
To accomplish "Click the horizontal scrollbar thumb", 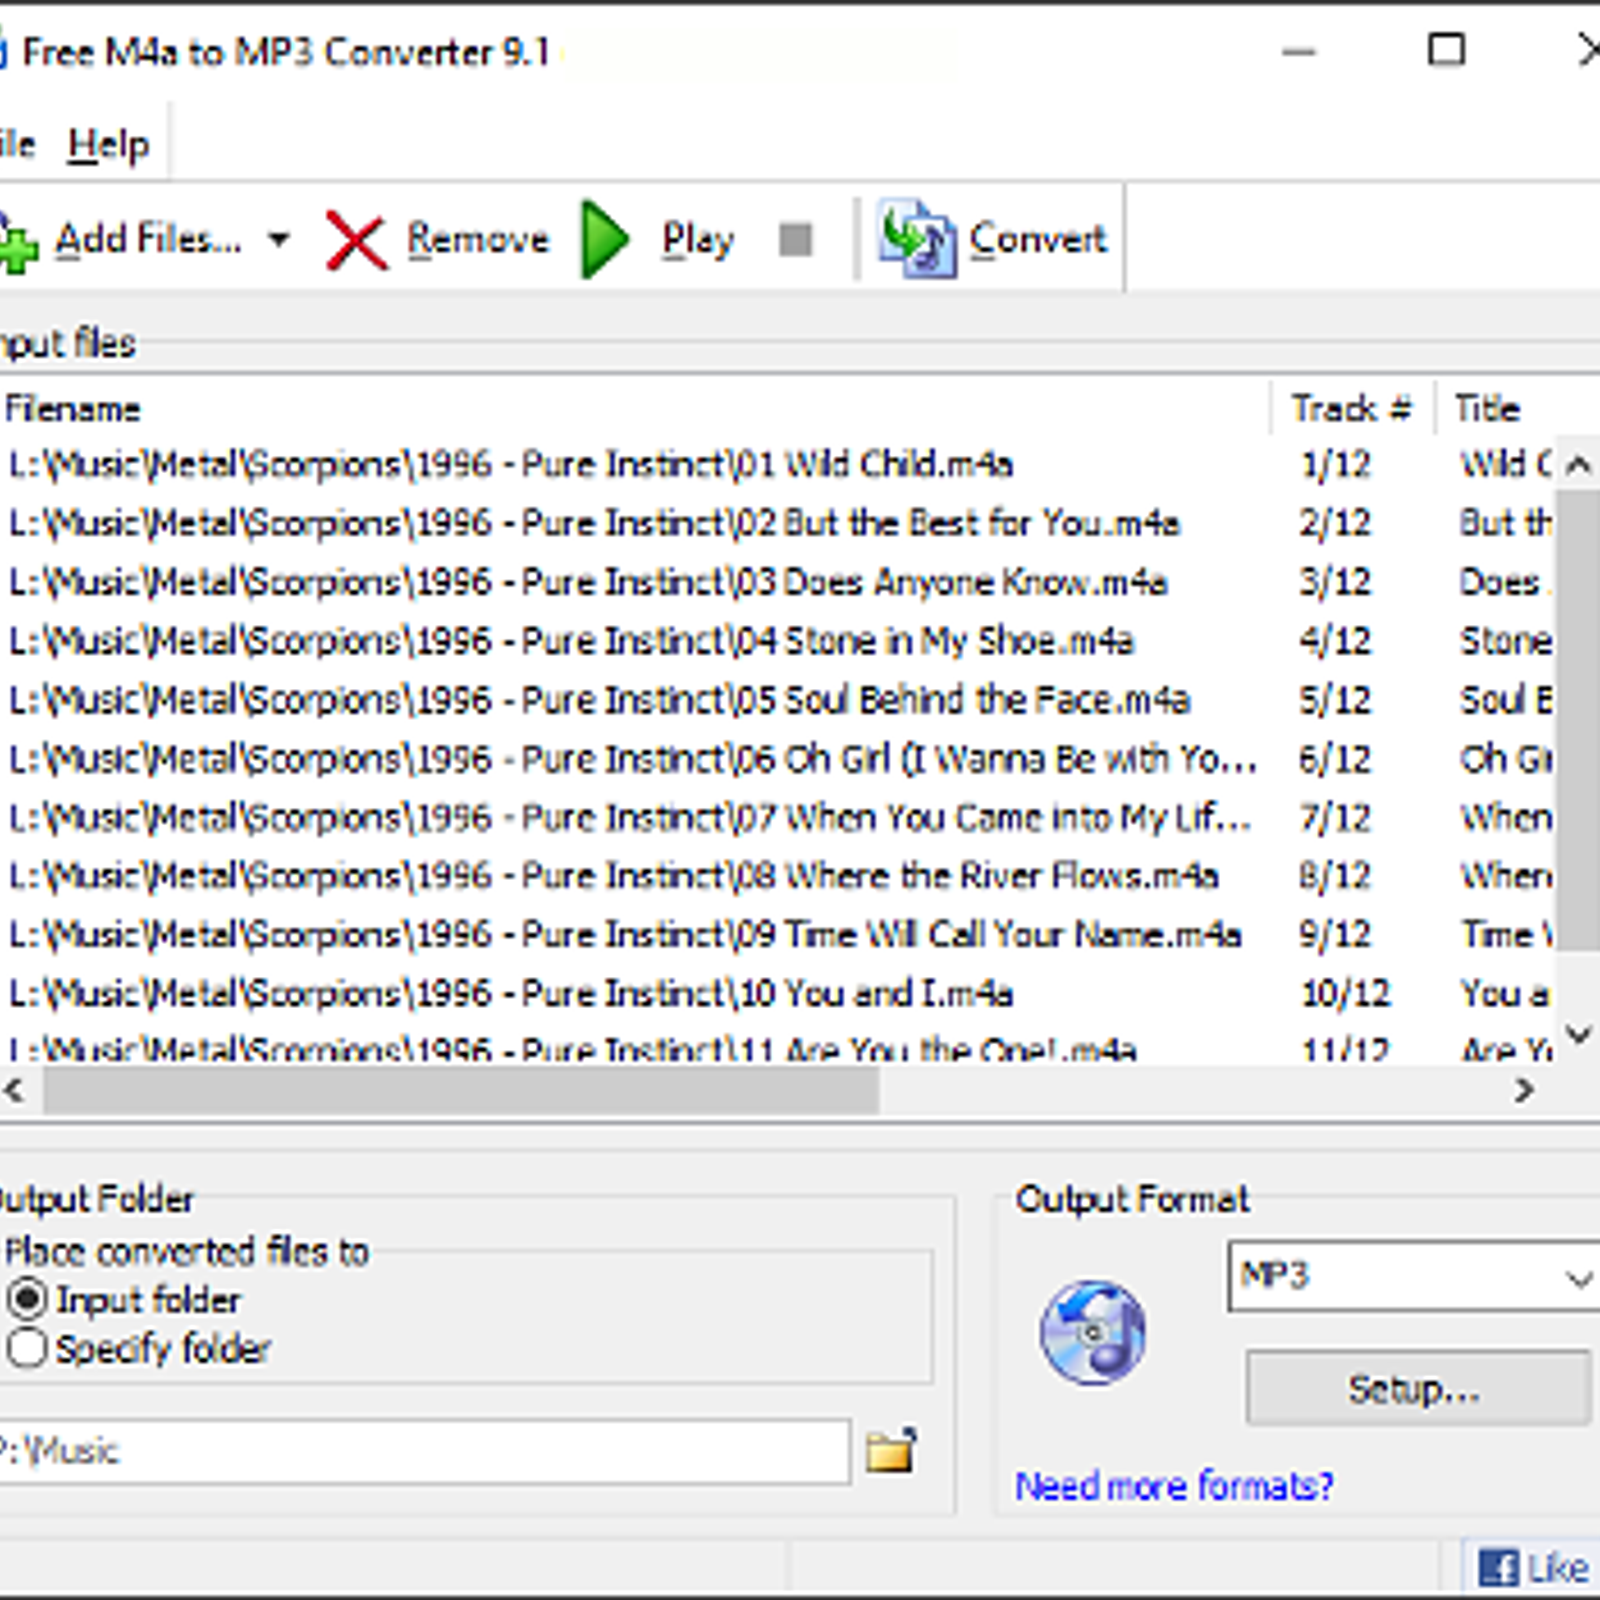I will point(460,1090).
